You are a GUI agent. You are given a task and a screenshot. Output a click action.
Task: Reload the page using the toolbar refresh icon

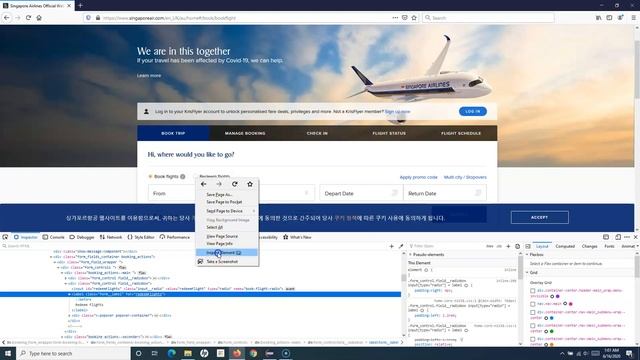pos(28,18)
